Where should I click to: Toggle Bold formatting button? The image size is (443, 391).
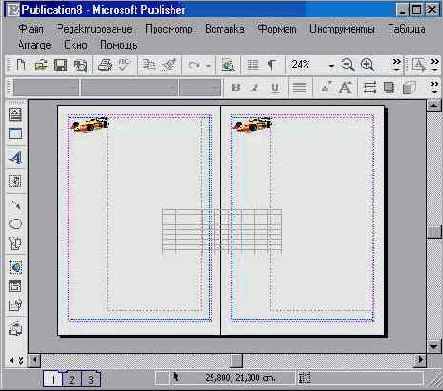(x=236, y=88)
